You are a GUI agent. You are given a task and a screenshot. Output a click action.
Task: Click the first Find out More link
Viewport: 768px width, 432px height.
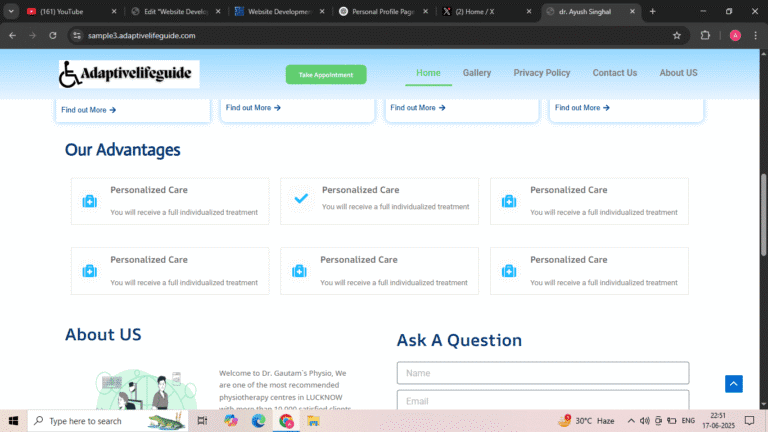point(88,110)
